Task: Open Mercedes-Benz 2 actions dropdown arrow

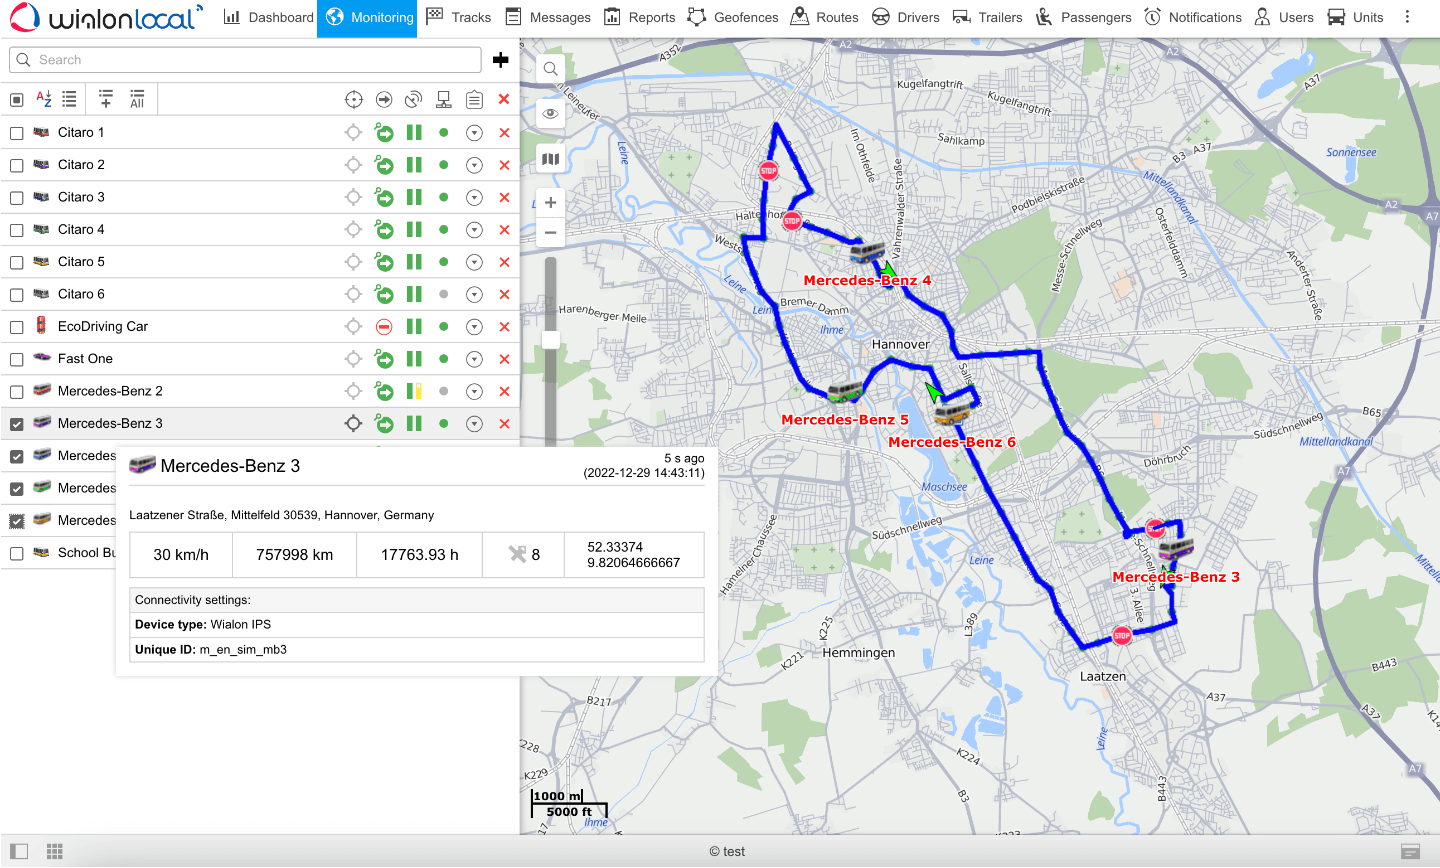Action: pos(474,391)
